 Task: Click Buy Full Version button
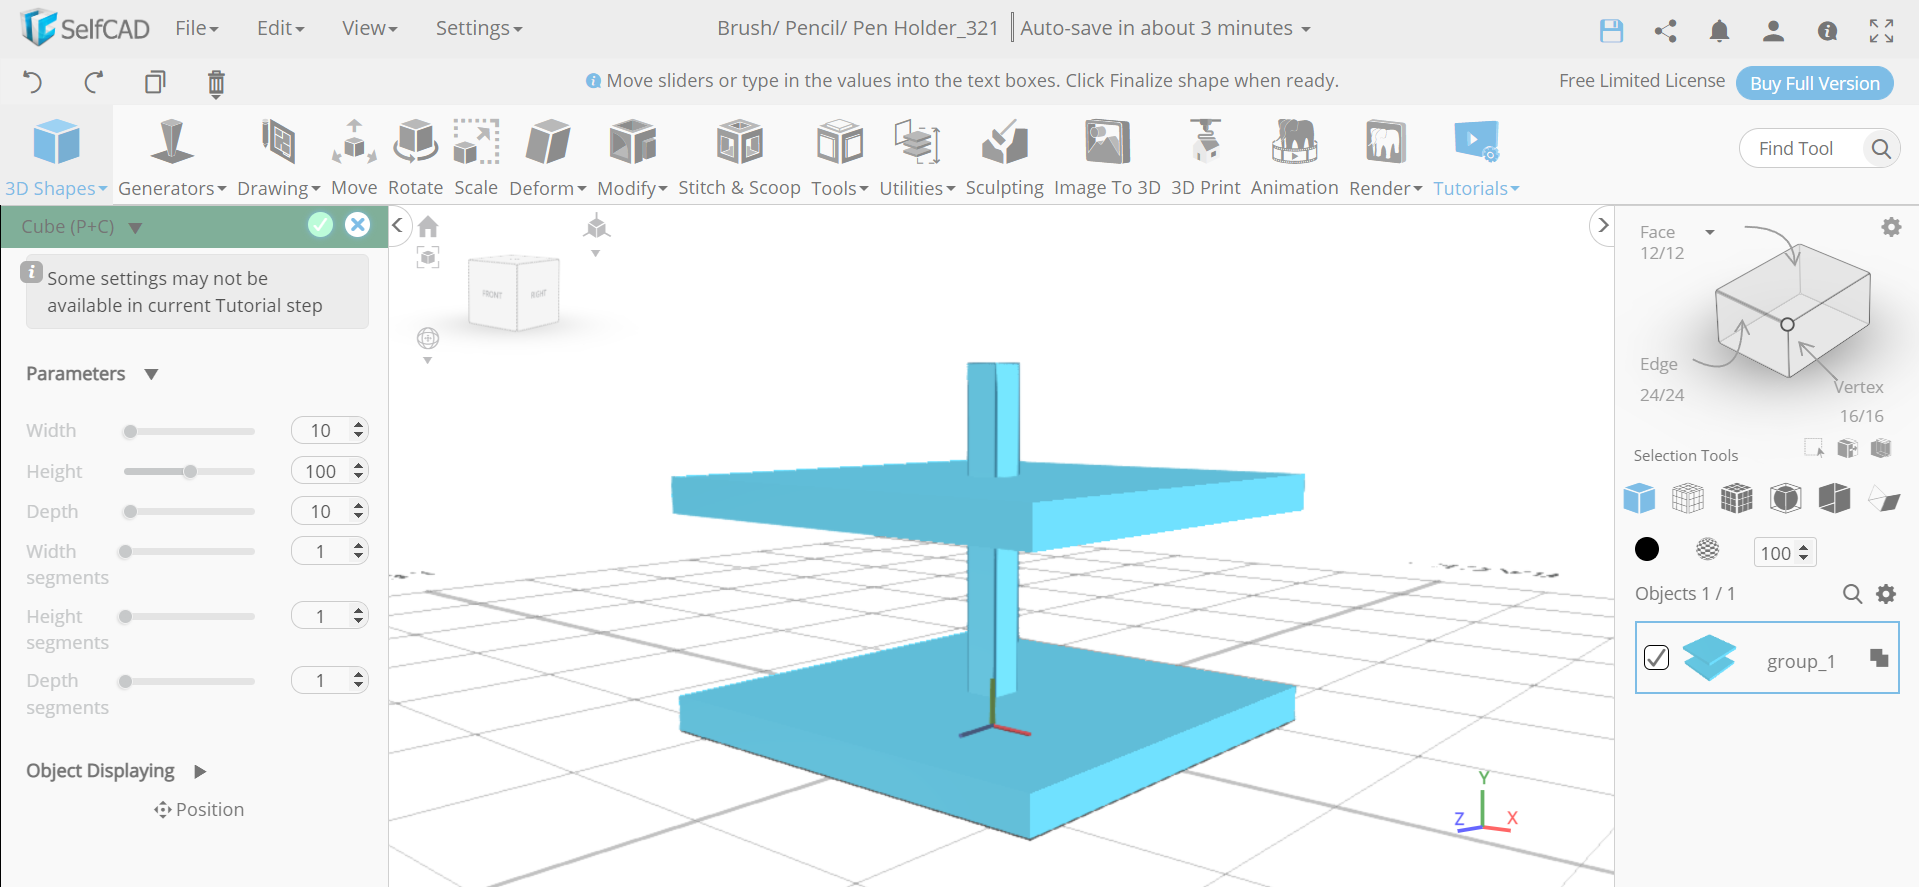coord(1814,83)
